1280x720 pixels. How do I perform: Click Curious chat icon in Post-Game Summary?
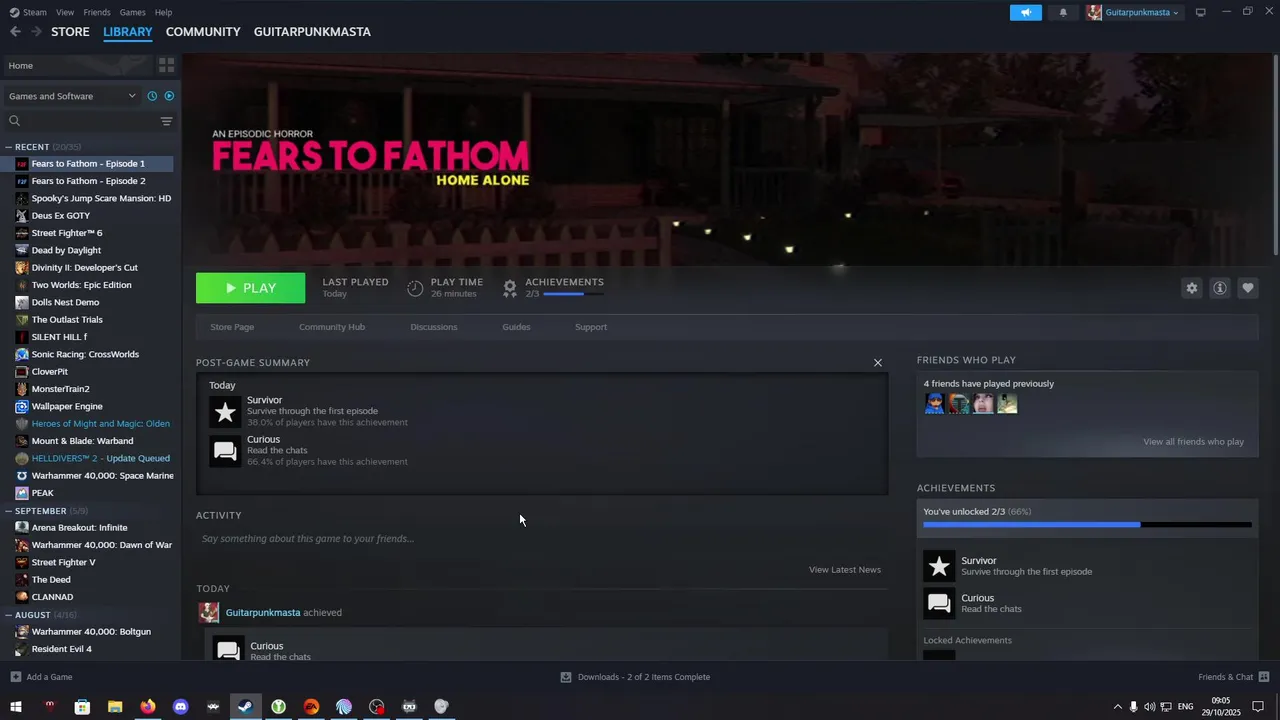click(x=225, y=451)
